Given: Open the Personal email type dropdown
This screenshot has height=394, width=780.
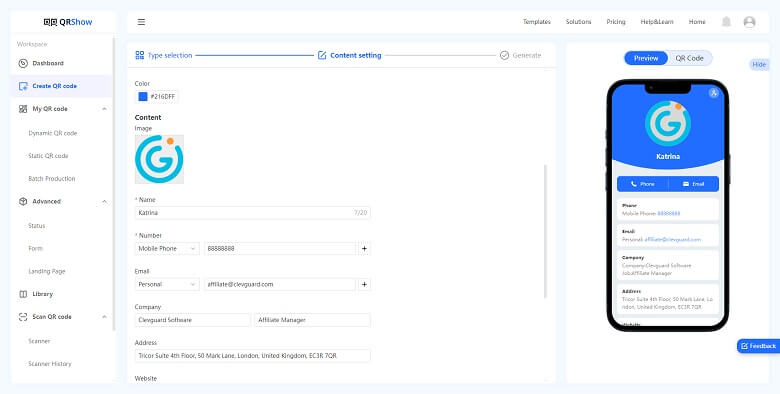Looking at the screenshot, I should [x=167, y=284].
